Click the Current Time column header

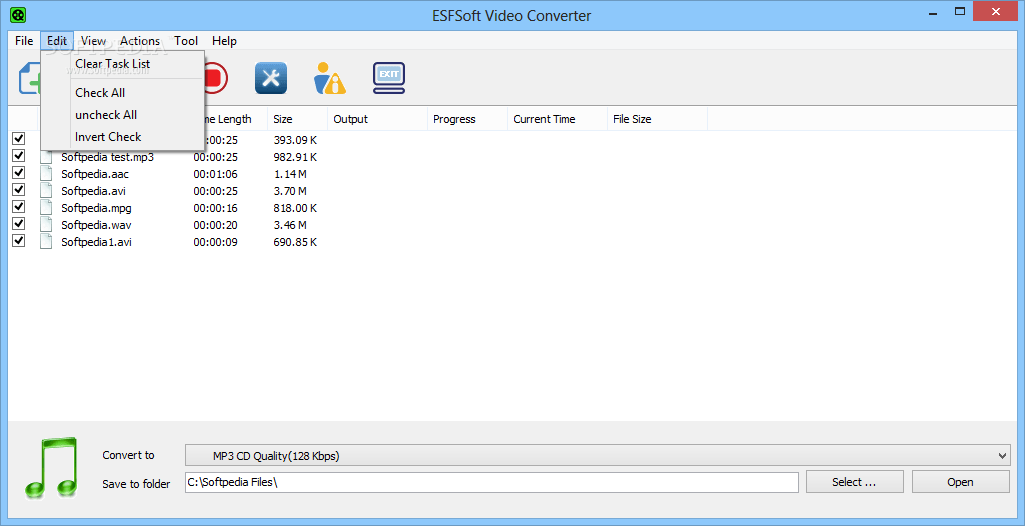pos(557,119)
